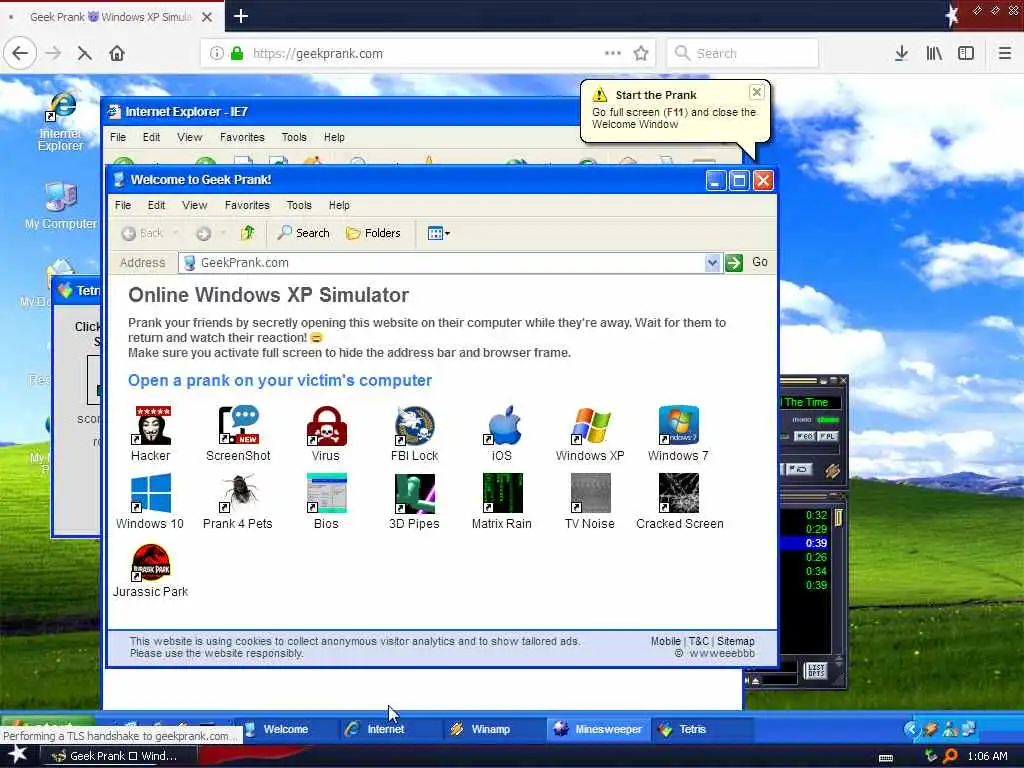Image resolution: width=1024 pixels, height=768 pixels.
Task: Toggle the Winamp repeat button
Action: pos(799,469)
